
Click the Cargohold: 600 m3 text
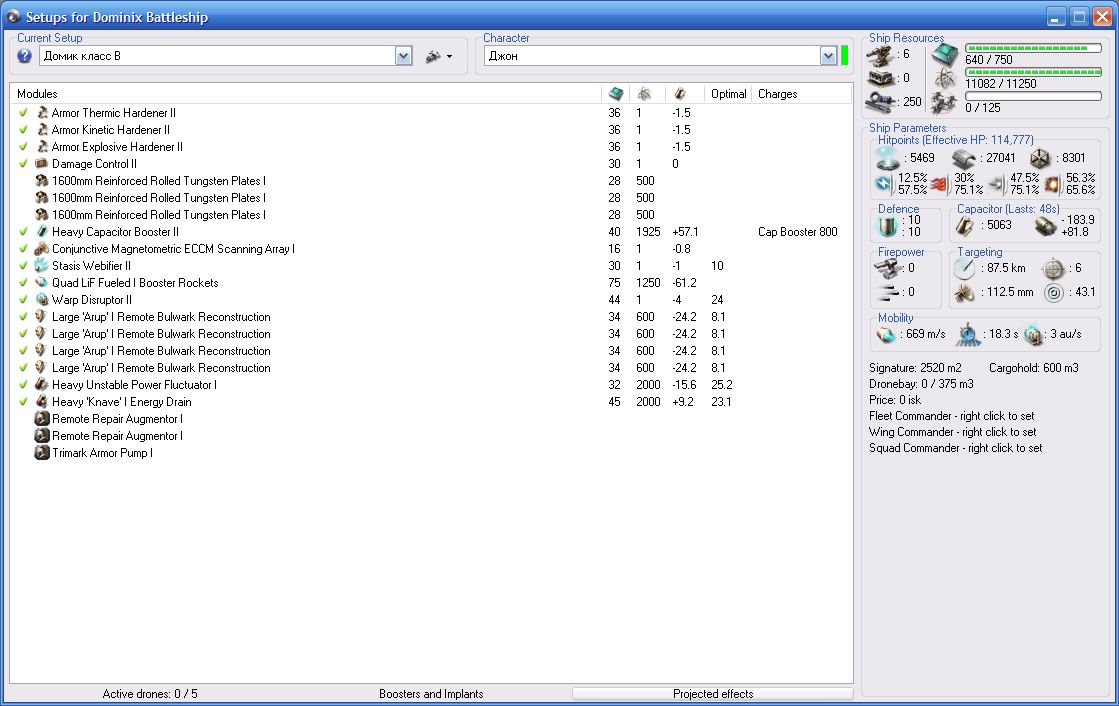coord(1033,368)
